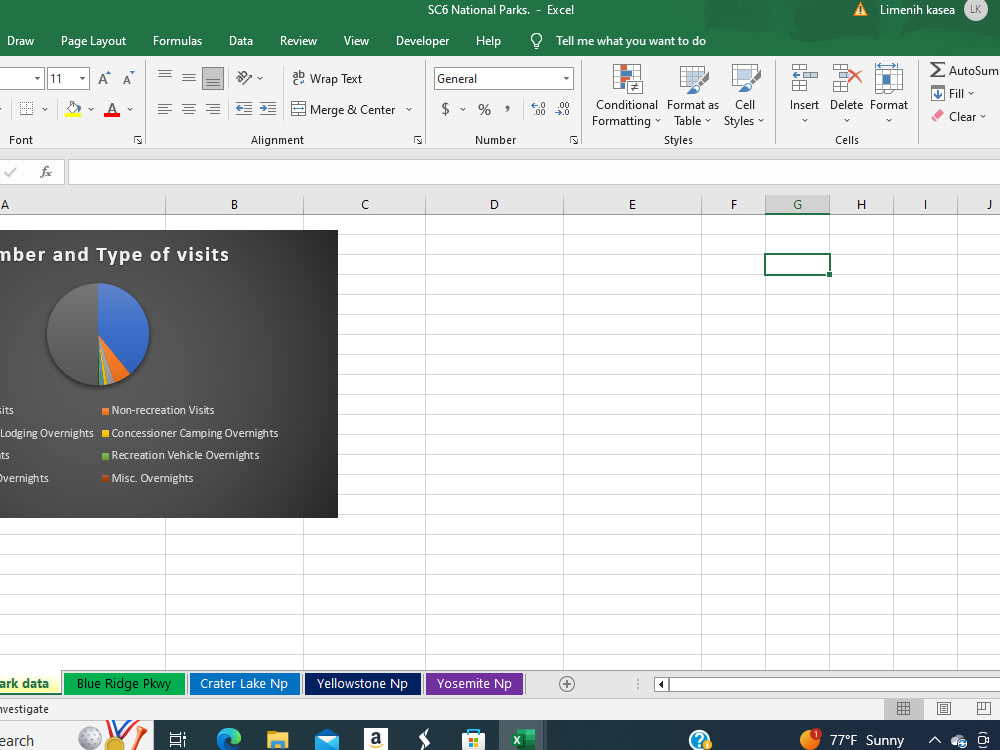The width and height of the screenshot is (1000, 750).
Task: Decrease font size with the smaller A icon
Action: click(128, 78)
